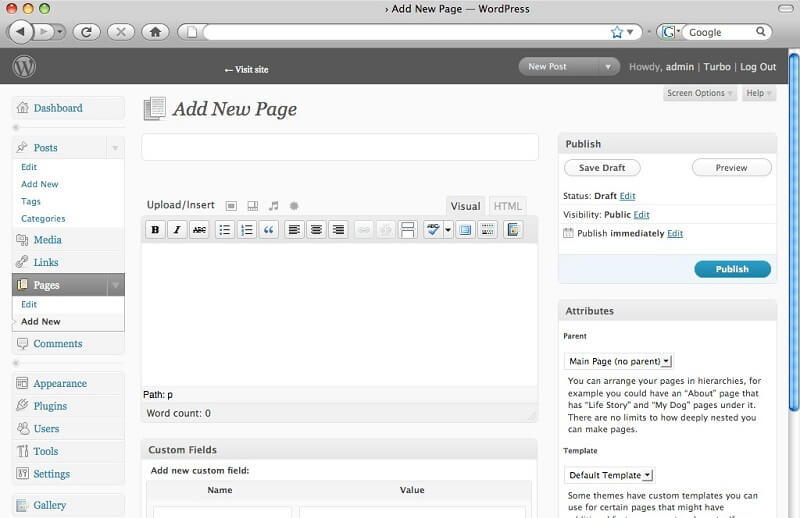Viewport: 800px width, 518px height.
Task: Expand Screen Options panel
Action: point(699,93)
